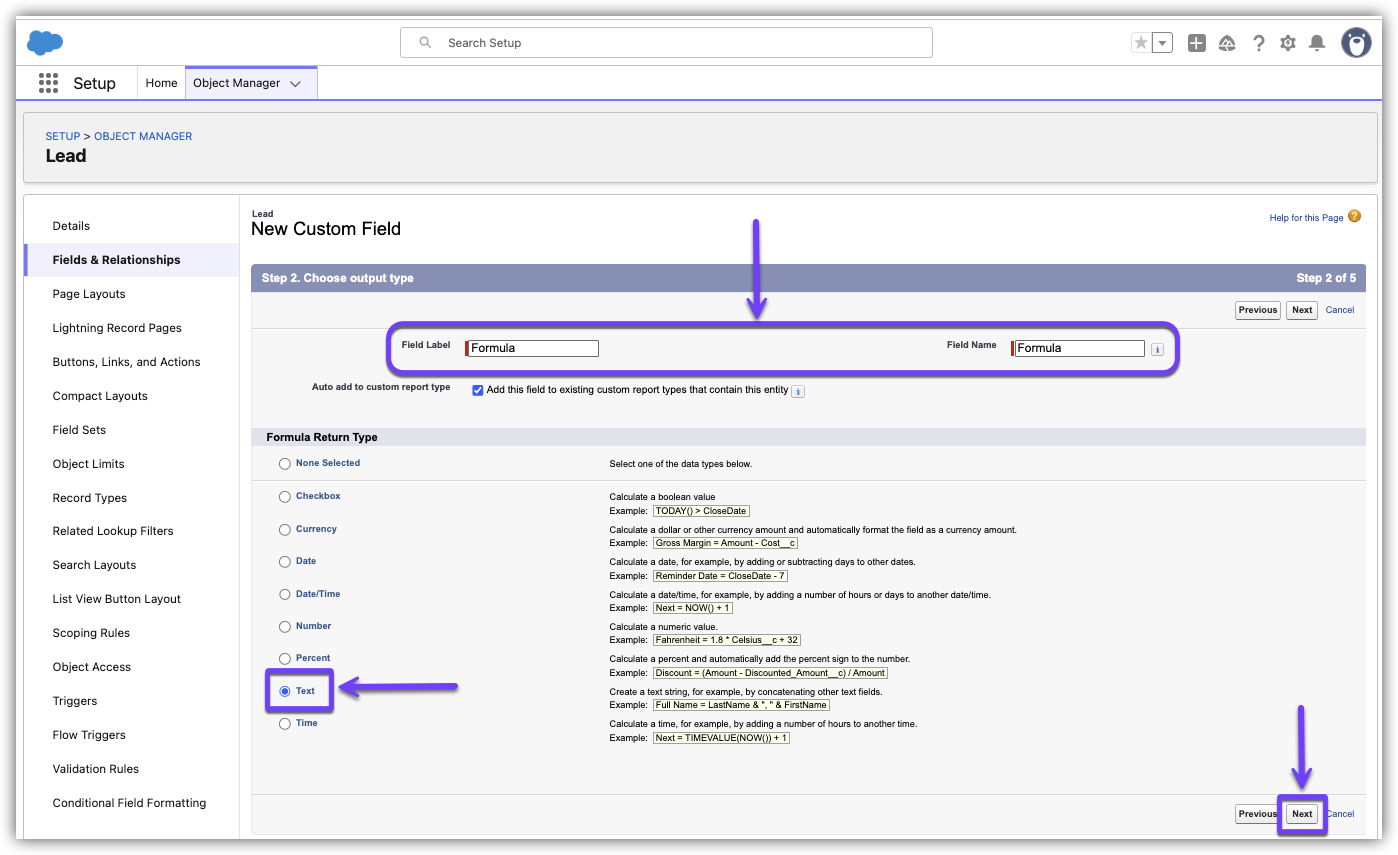Select the Currency return type radio button

(x=285, y=530)
